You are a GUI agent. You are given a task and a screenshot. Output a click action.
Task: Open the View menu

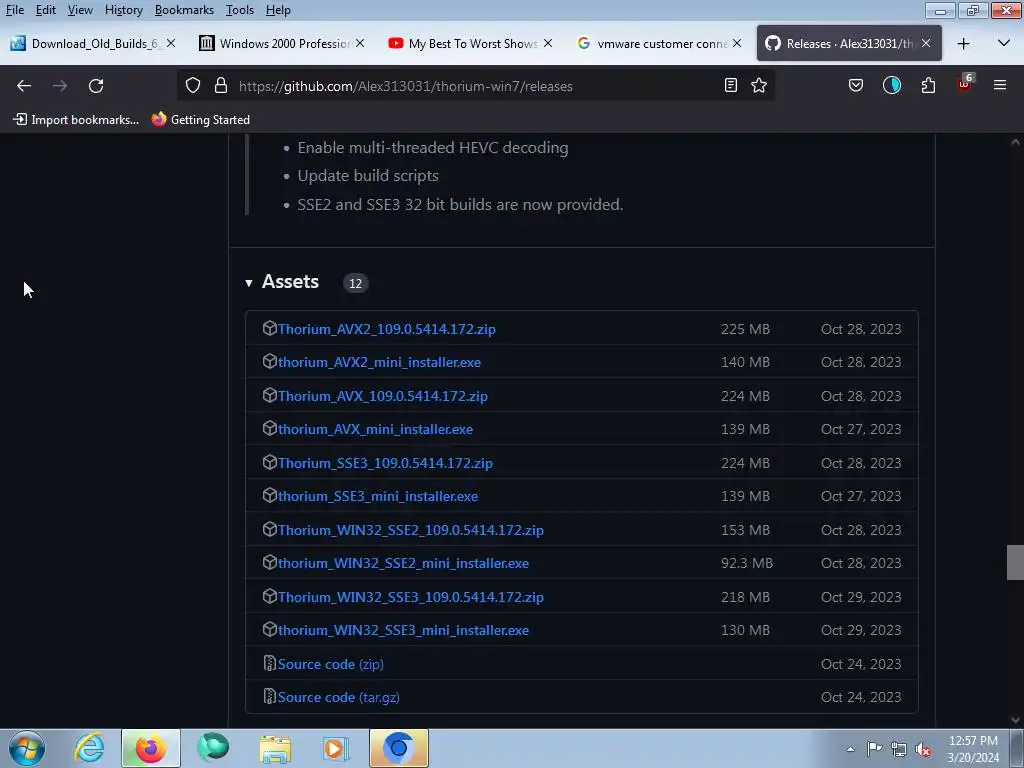[x=80, y=10]
